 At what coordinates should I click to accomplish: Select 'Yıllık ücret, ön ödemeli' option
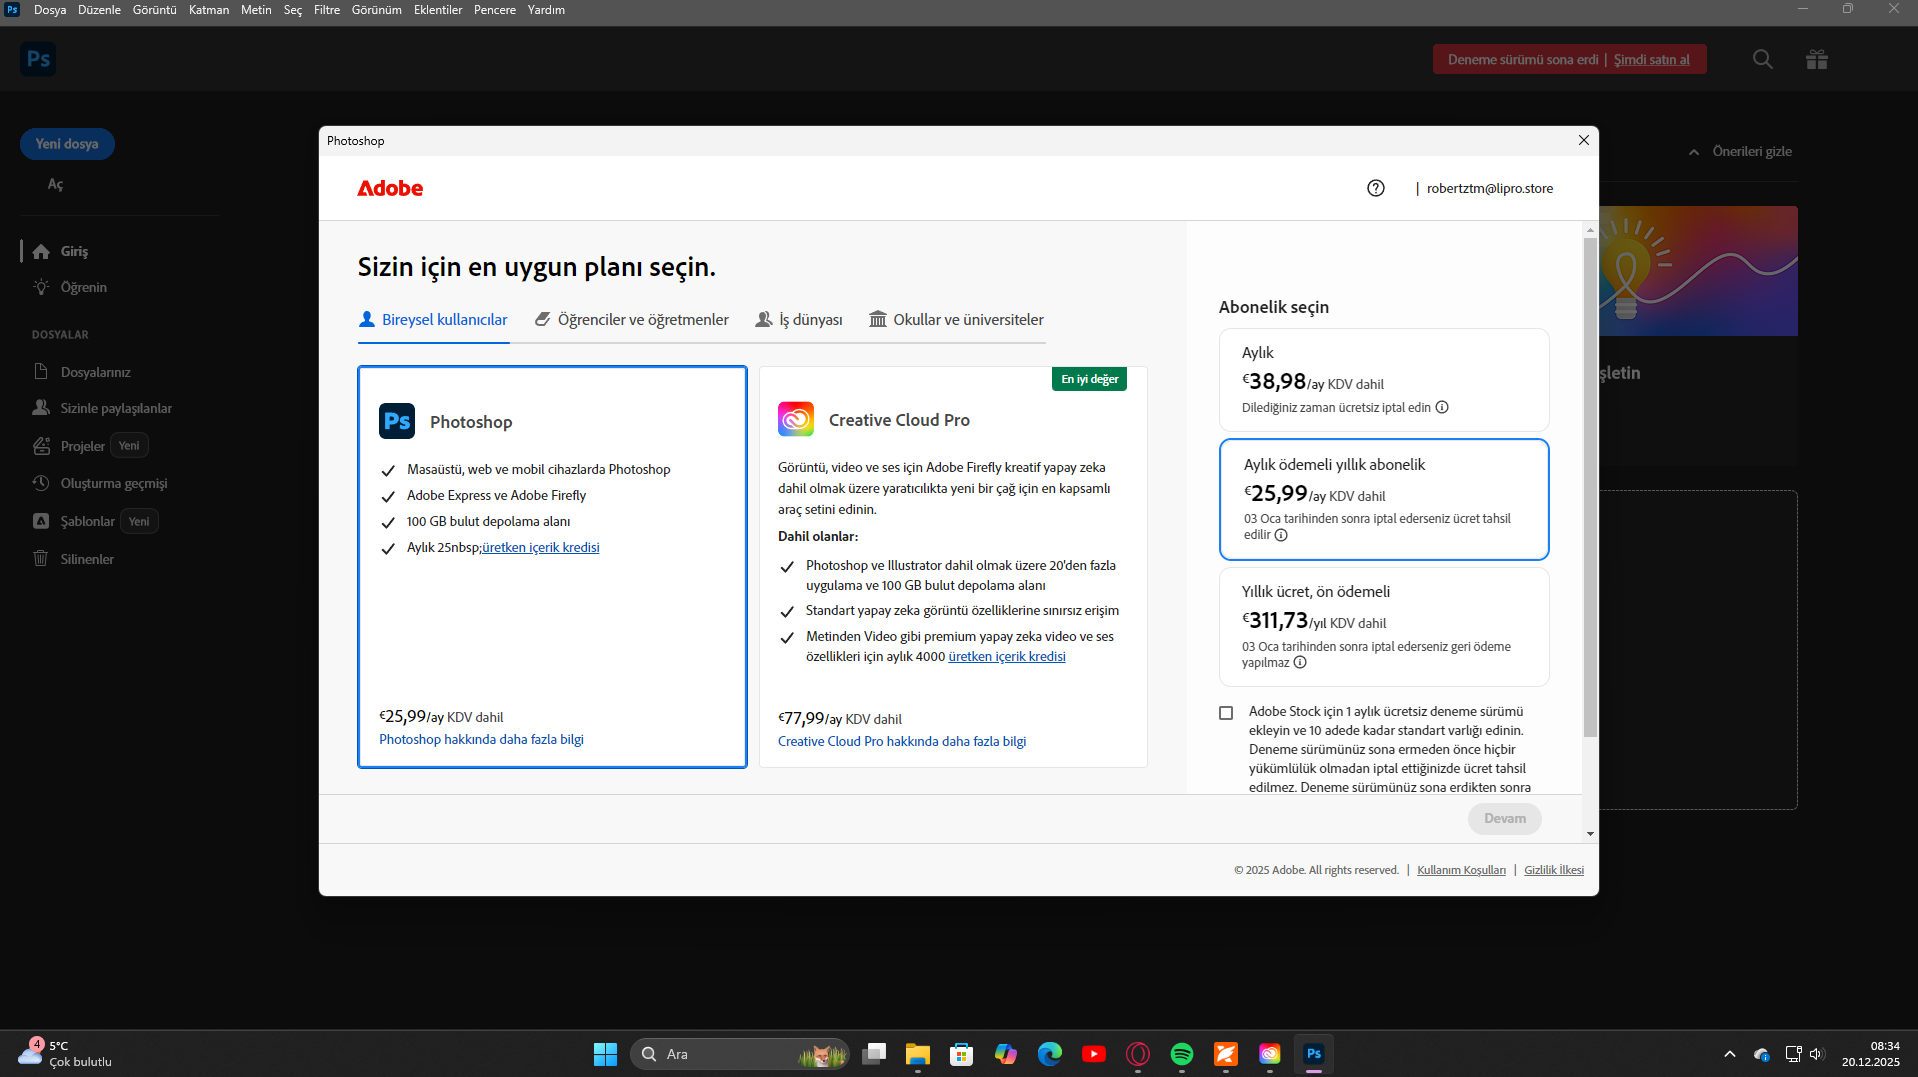(1384, 627)
